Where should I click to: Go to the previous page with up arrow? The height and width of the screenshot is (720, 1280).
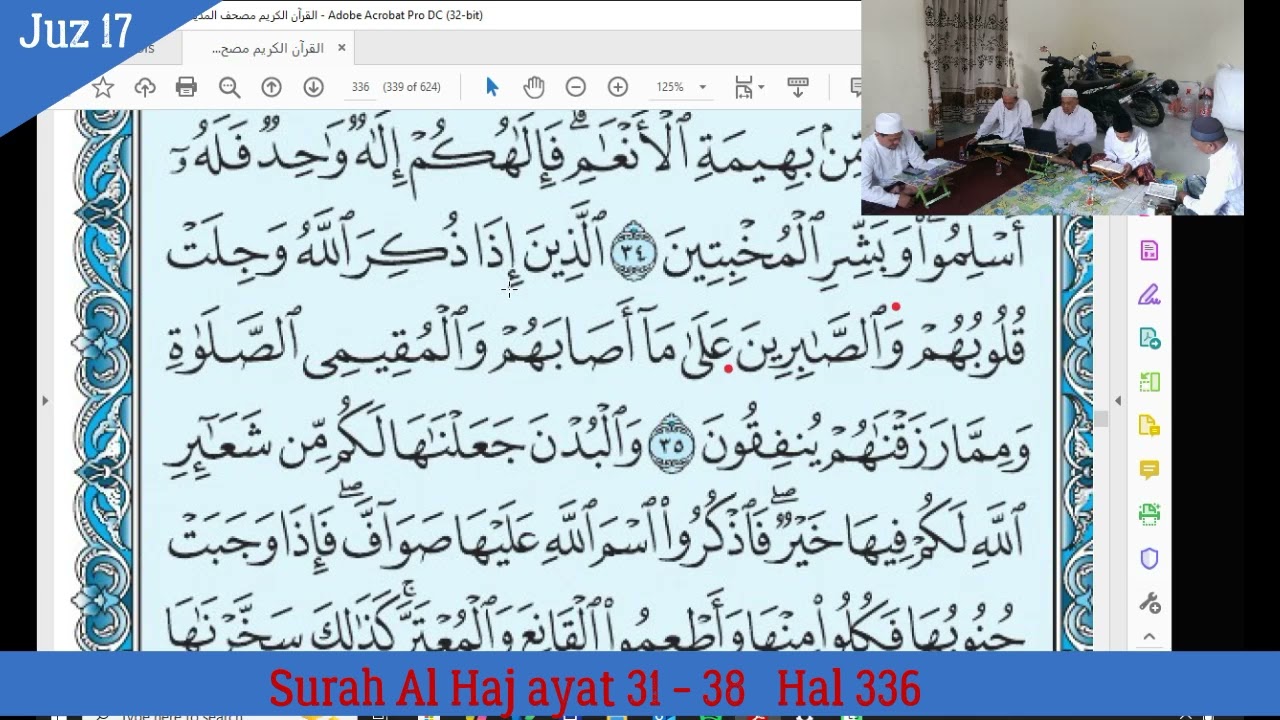point(271,87)
